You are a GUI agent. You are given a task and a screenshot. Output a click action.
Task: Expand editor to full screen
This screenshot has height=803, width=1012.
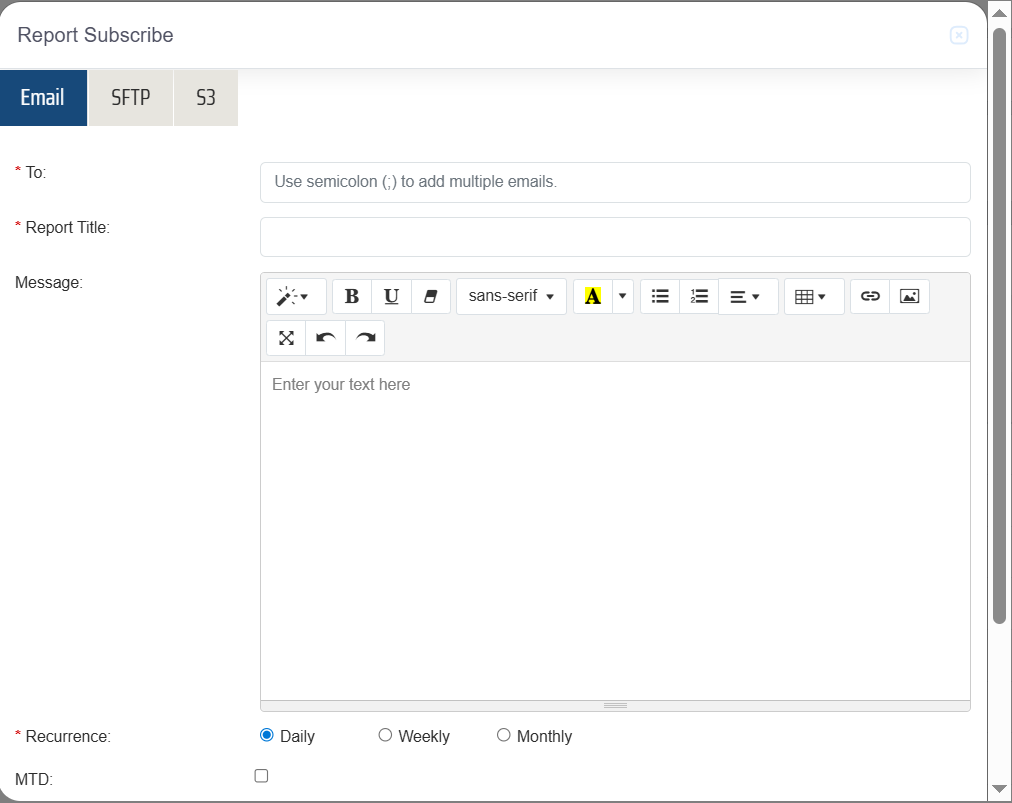tap(286, 338)
